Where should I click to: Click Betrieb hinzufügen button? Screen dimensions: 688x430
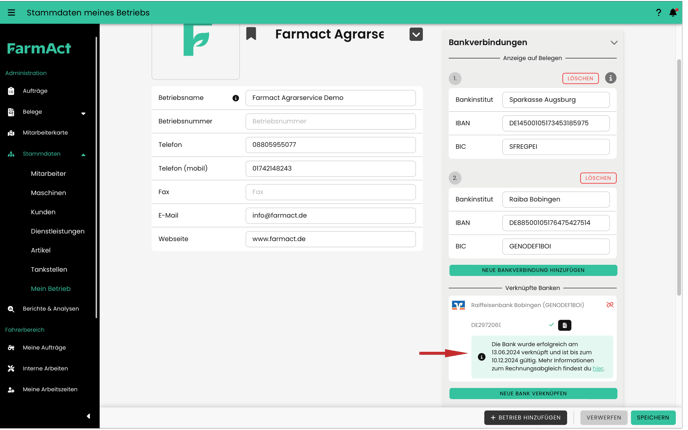pos(525,418)
